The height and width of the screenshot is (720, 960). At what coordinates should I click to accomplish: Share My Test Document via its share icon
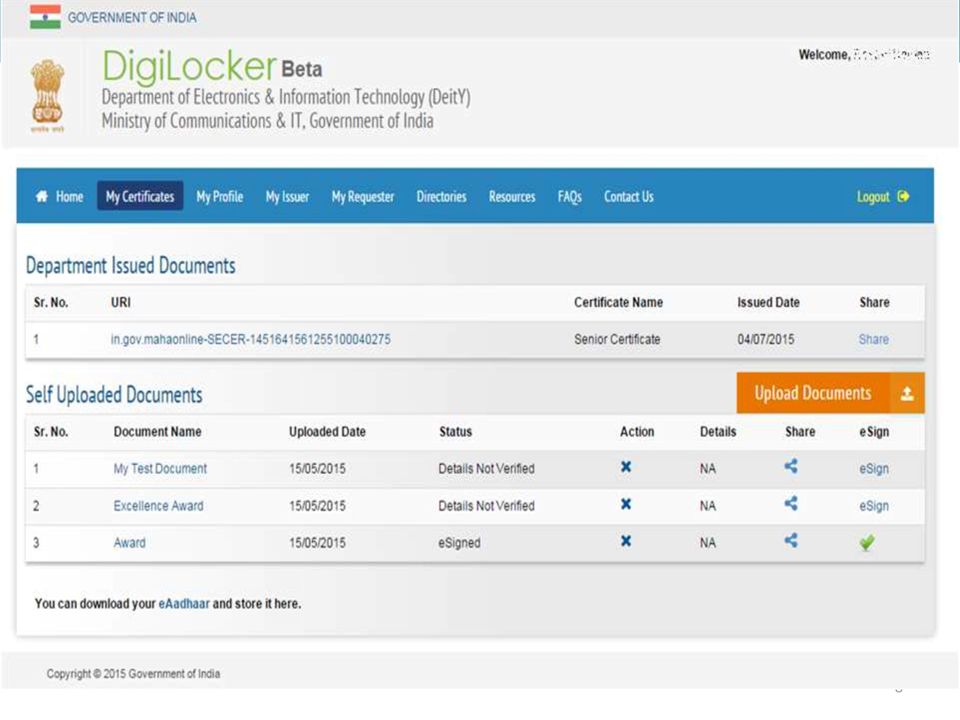point(791,467)
